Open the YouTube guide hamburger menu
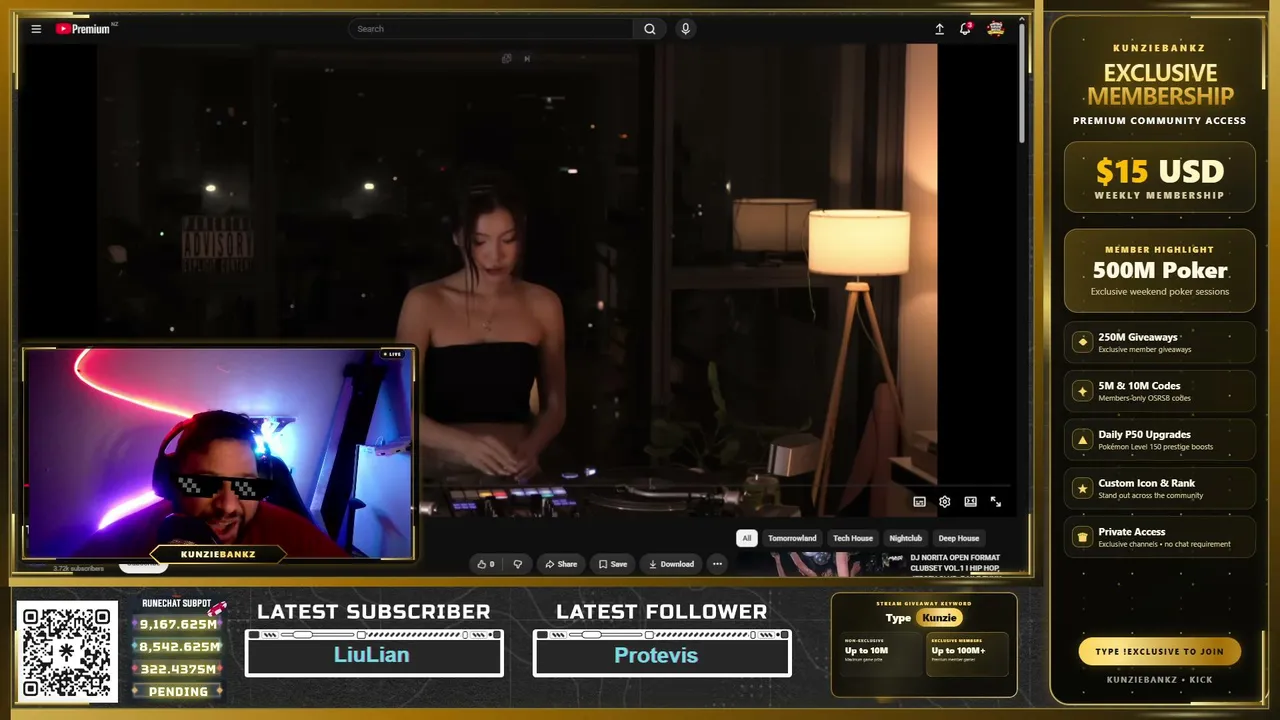Image resolution: width=1280 pixels, height=720 pixels. [36, 29]
